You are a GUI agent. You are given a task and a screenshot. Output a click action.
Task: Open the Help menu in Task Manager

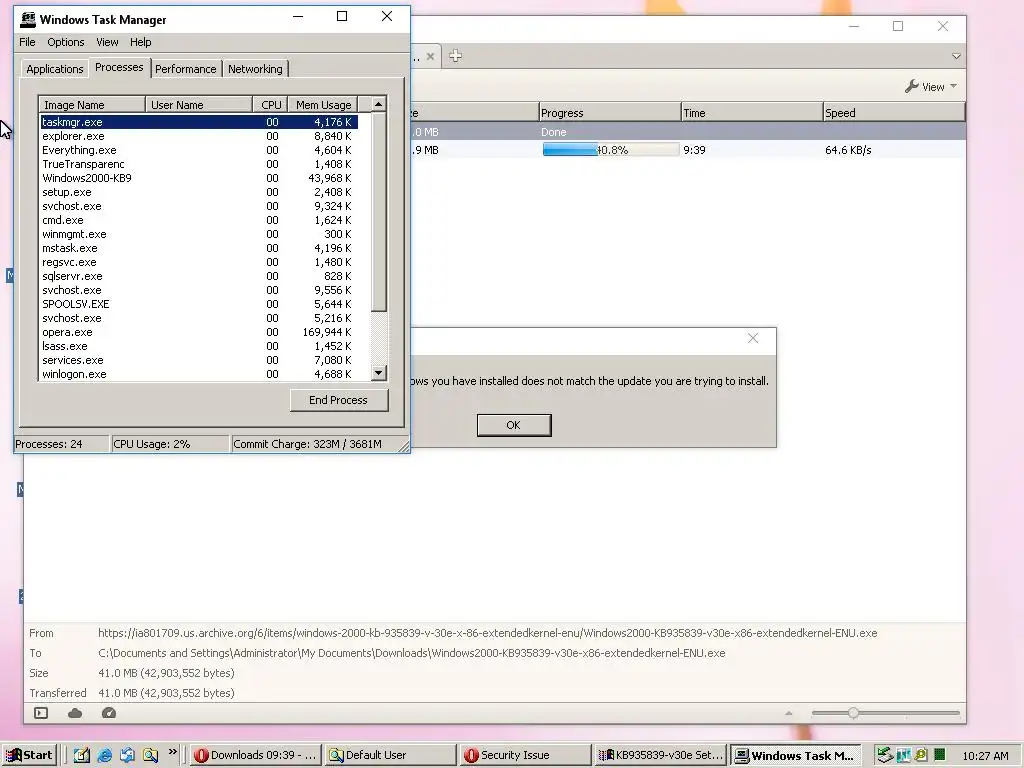[140, 42]
